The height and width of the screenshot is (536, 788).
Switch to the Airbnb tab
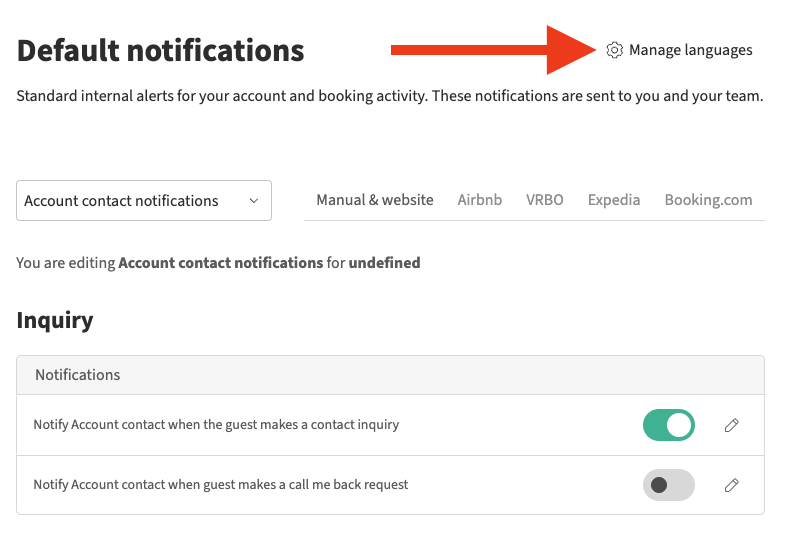[480, 200]
